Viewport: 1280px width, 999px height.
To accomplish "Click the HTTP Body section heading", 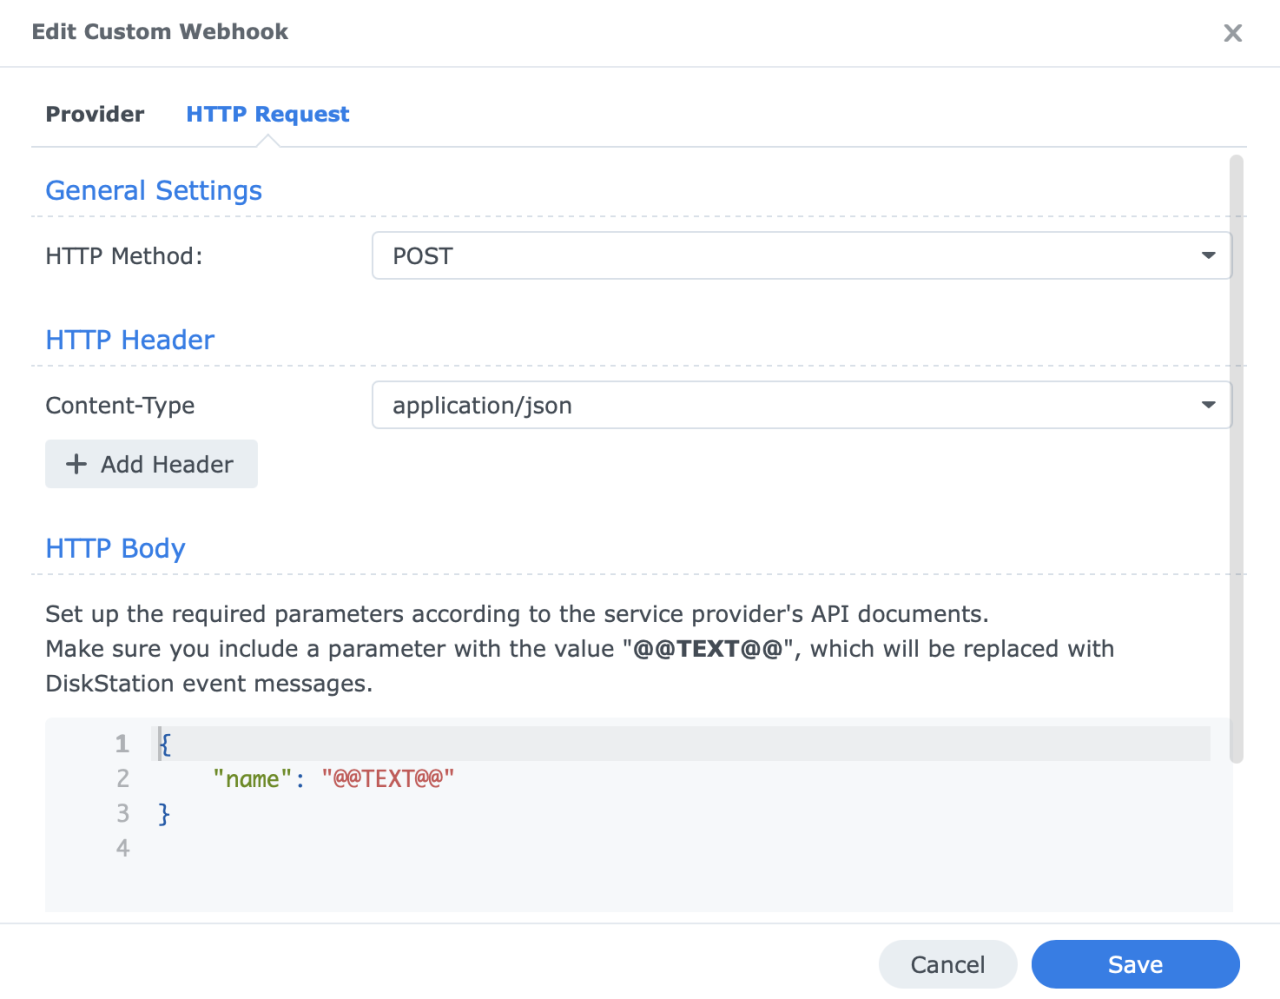I will [116, 548].
